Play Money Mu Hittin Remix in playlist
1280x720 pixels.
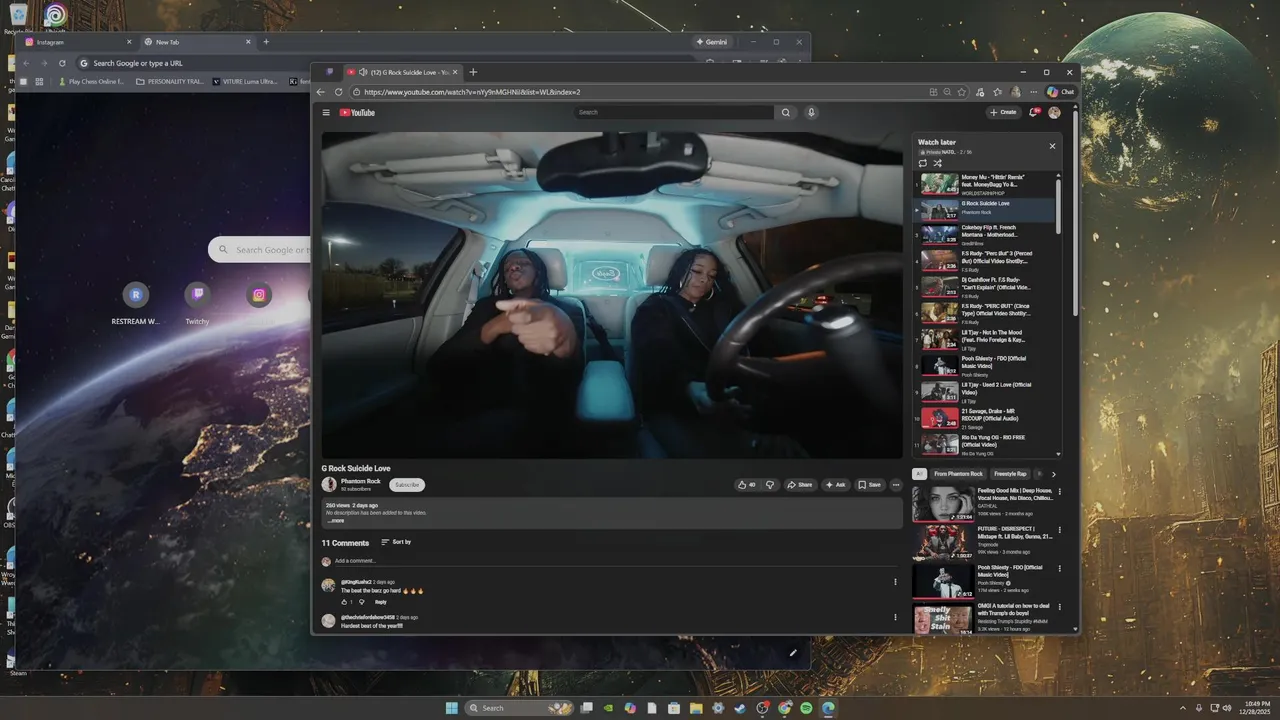pos(985,184)
